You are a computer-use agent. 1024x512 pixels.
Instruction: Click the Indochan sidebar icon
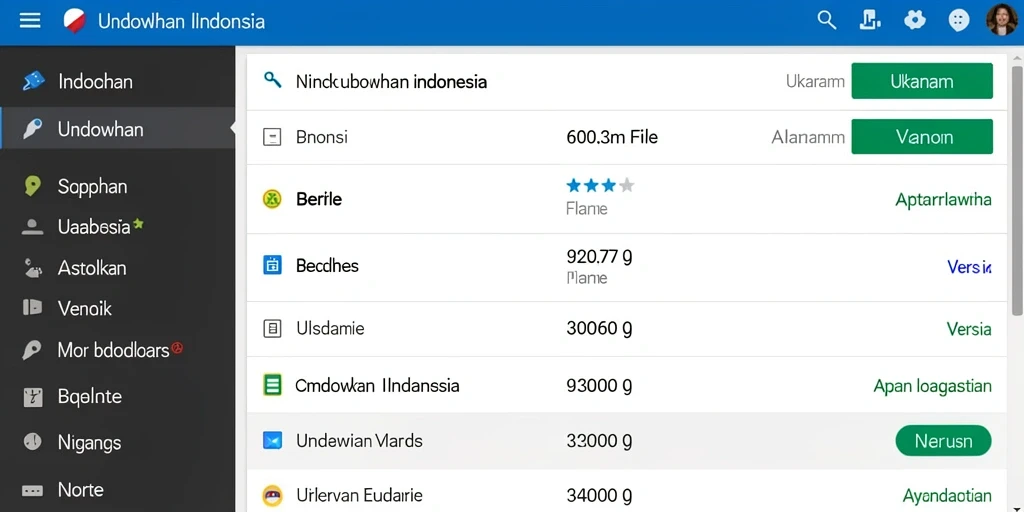[x=33, y=81]
